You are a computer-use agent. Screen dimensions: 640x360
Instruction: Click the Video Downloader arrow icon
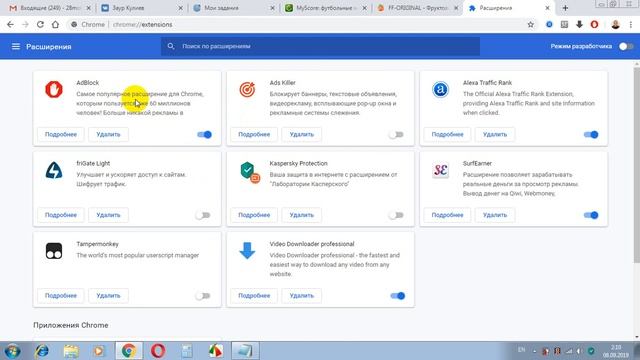pos(247,251)
